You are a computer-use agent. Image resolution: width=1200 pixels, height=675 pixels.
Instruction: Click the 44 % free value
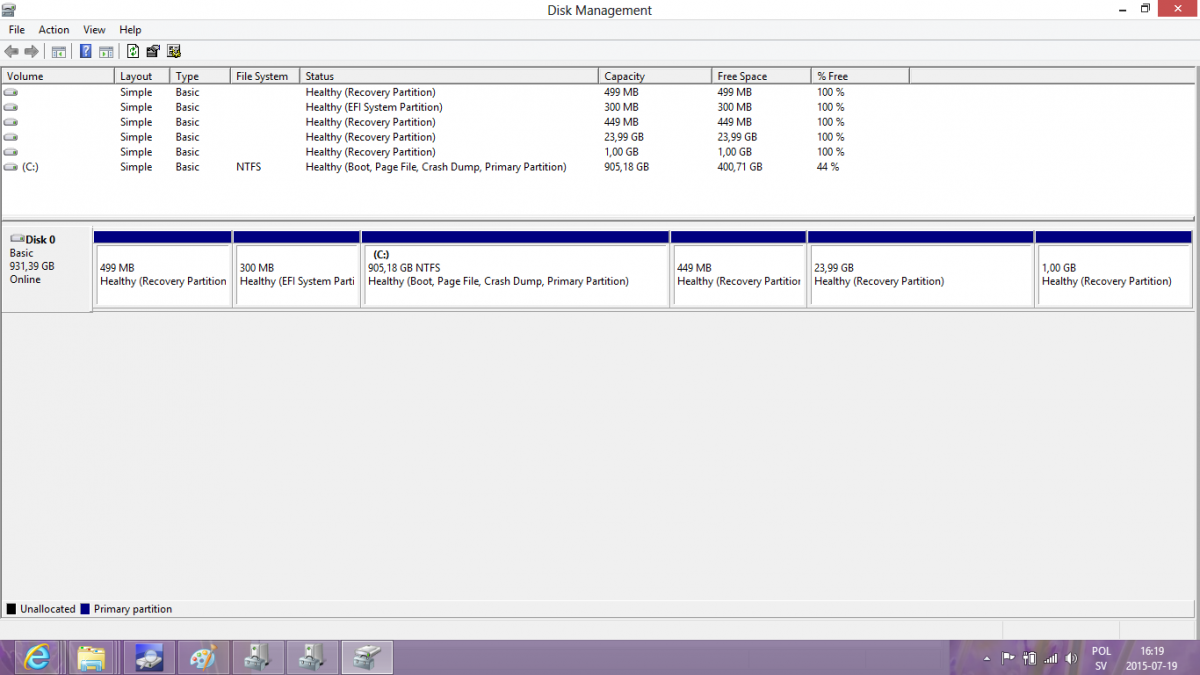828,167
